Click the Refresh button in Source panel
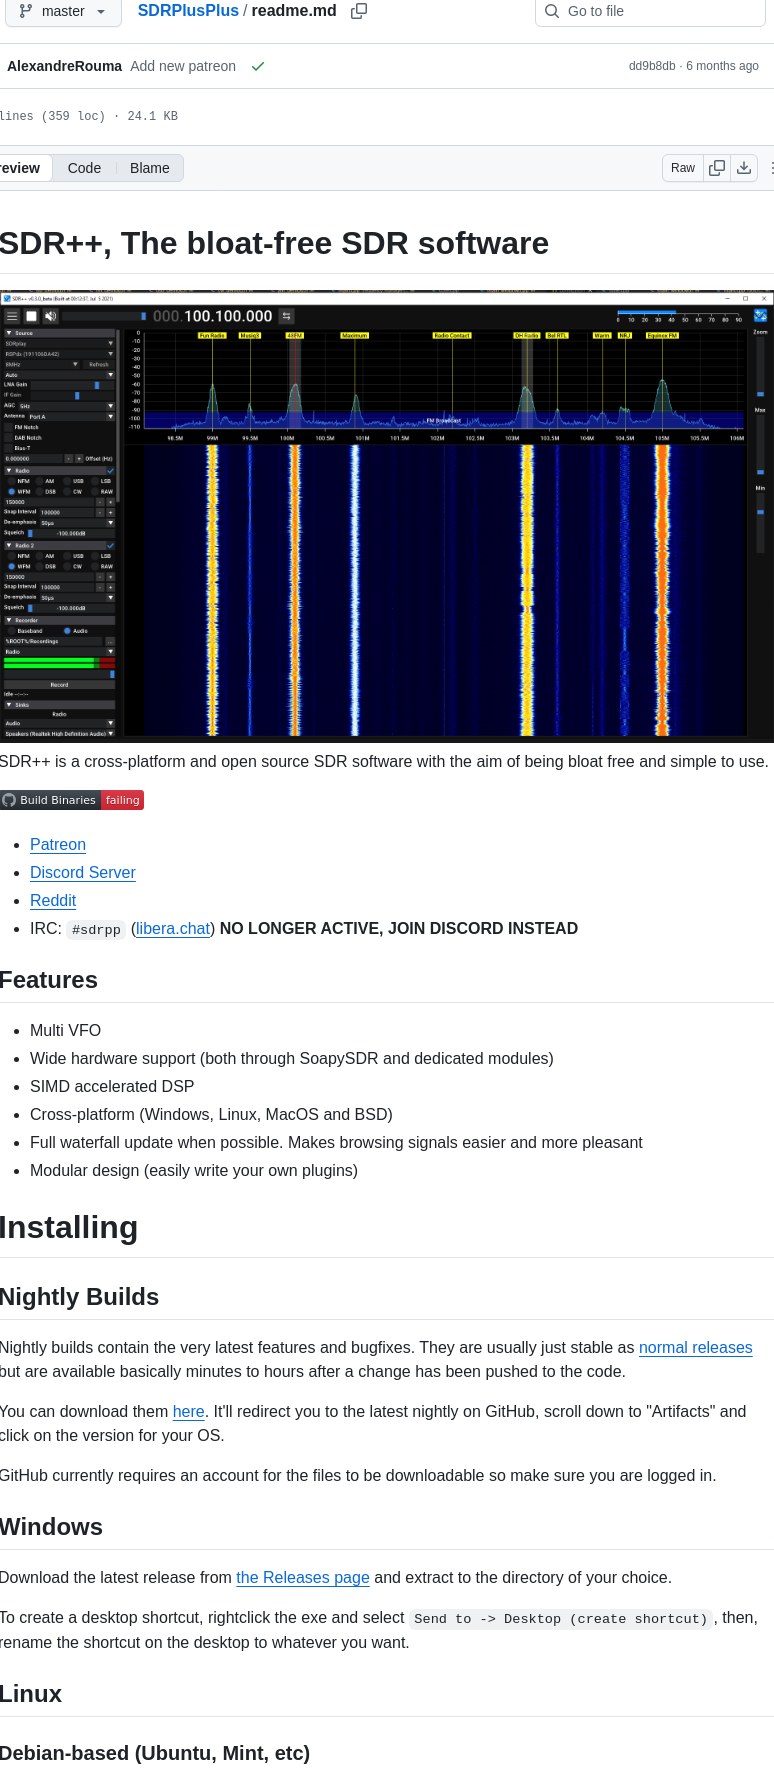The width and height of the screenshot is (774, 1768). [x=99, y=364]
